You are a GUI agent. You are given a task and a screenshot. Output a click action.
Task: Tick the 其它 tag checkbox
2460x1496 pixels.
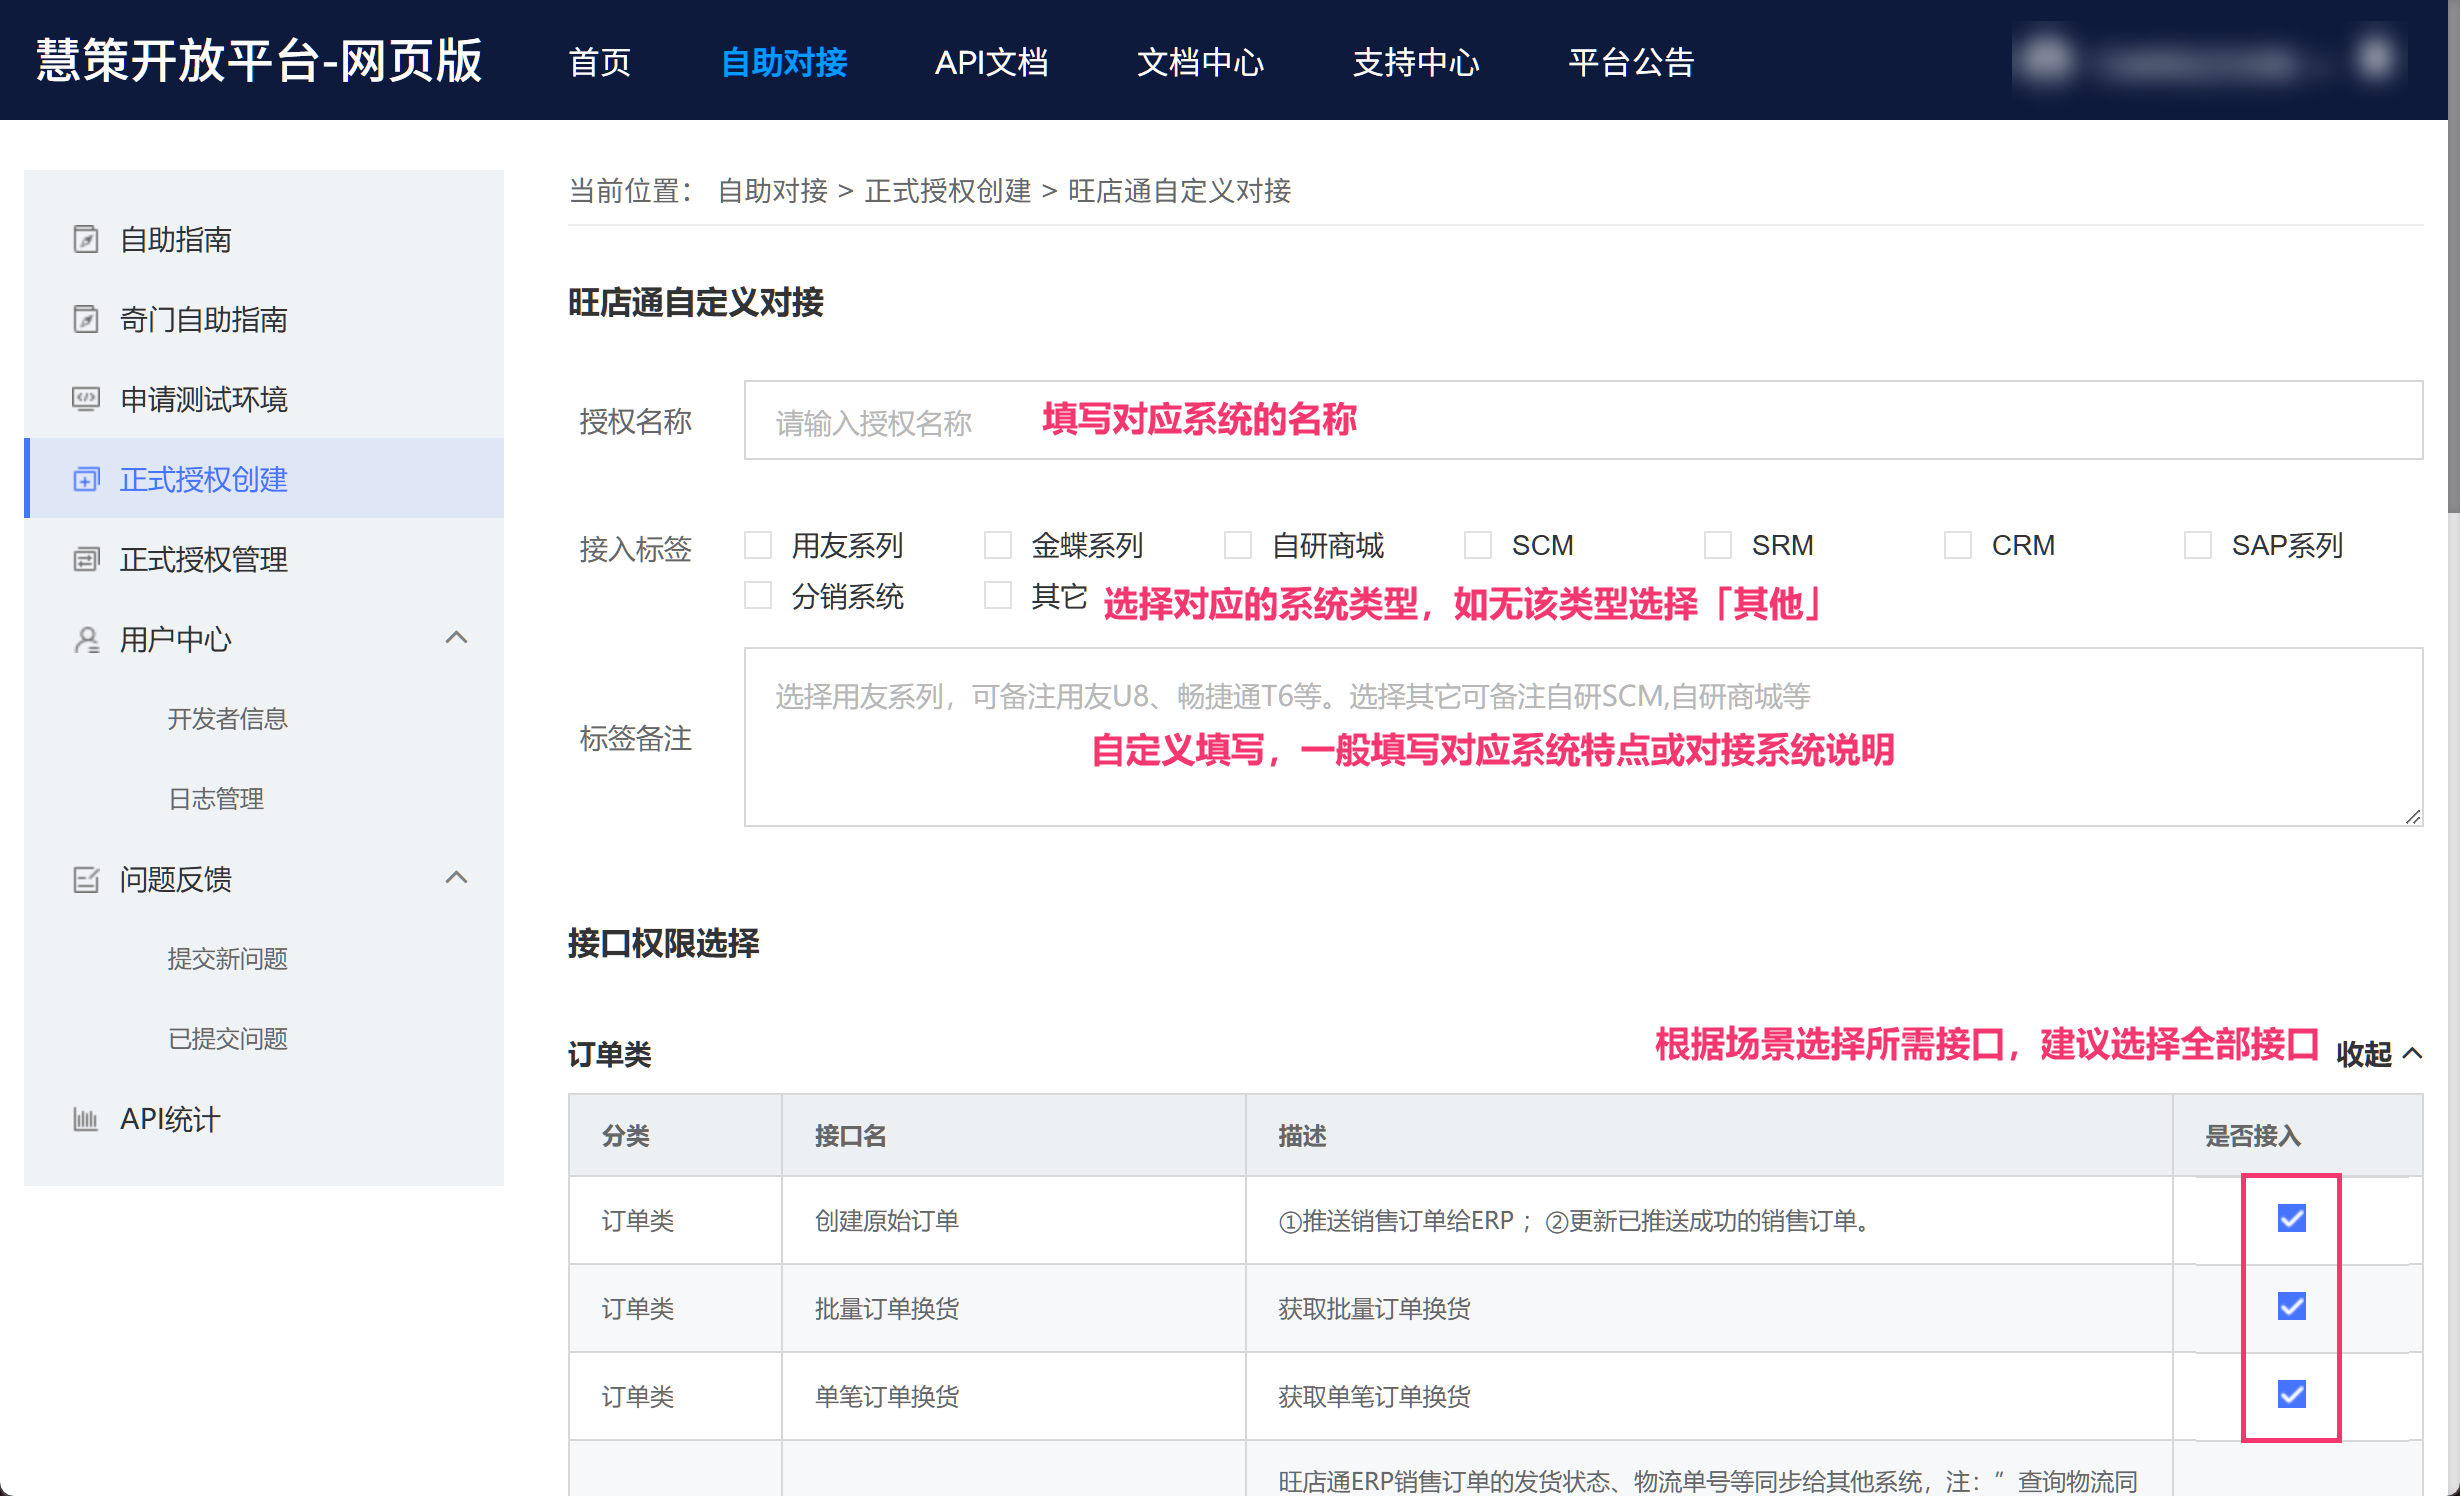998,596
